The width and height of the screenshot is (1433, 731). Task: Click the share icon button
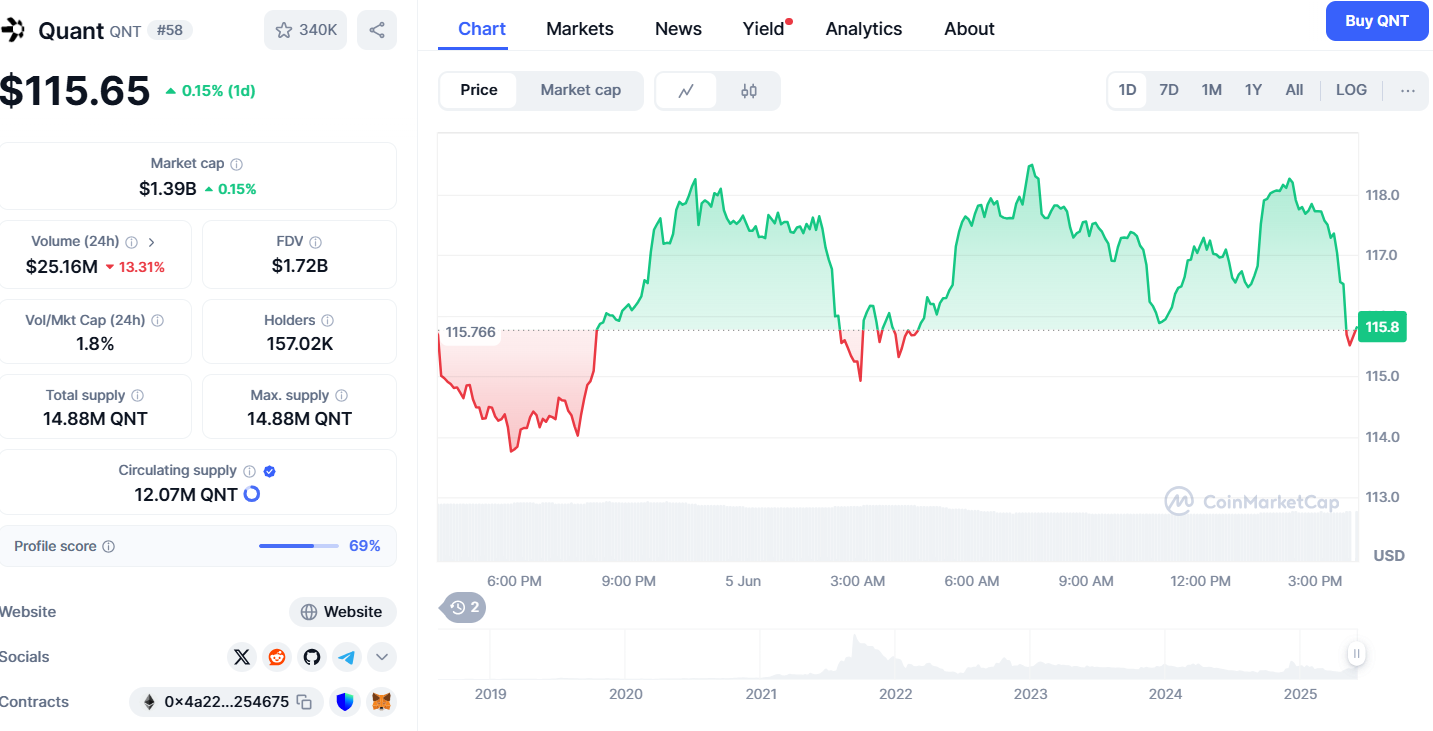(x=377, y=30)
